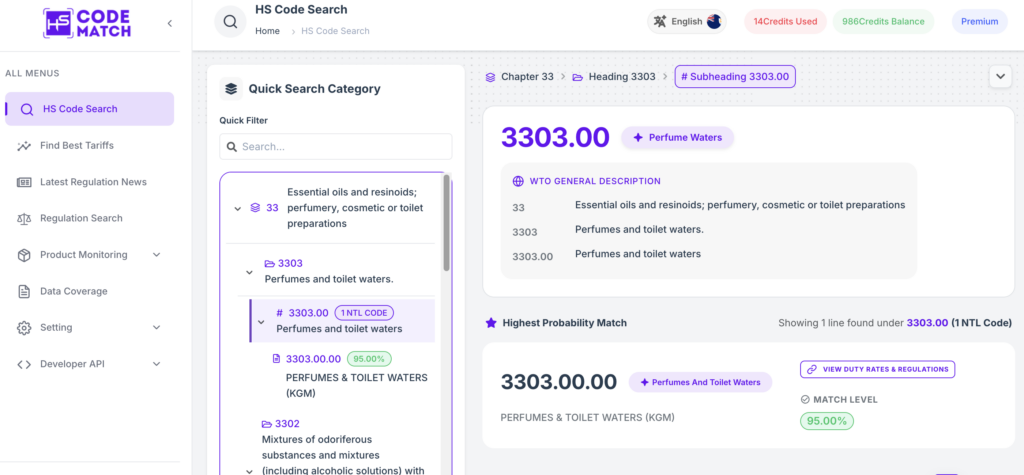The height and width of the screenshot is (475, 1024).
Task: Click the Setting gear icon
Action: [24, 328]
